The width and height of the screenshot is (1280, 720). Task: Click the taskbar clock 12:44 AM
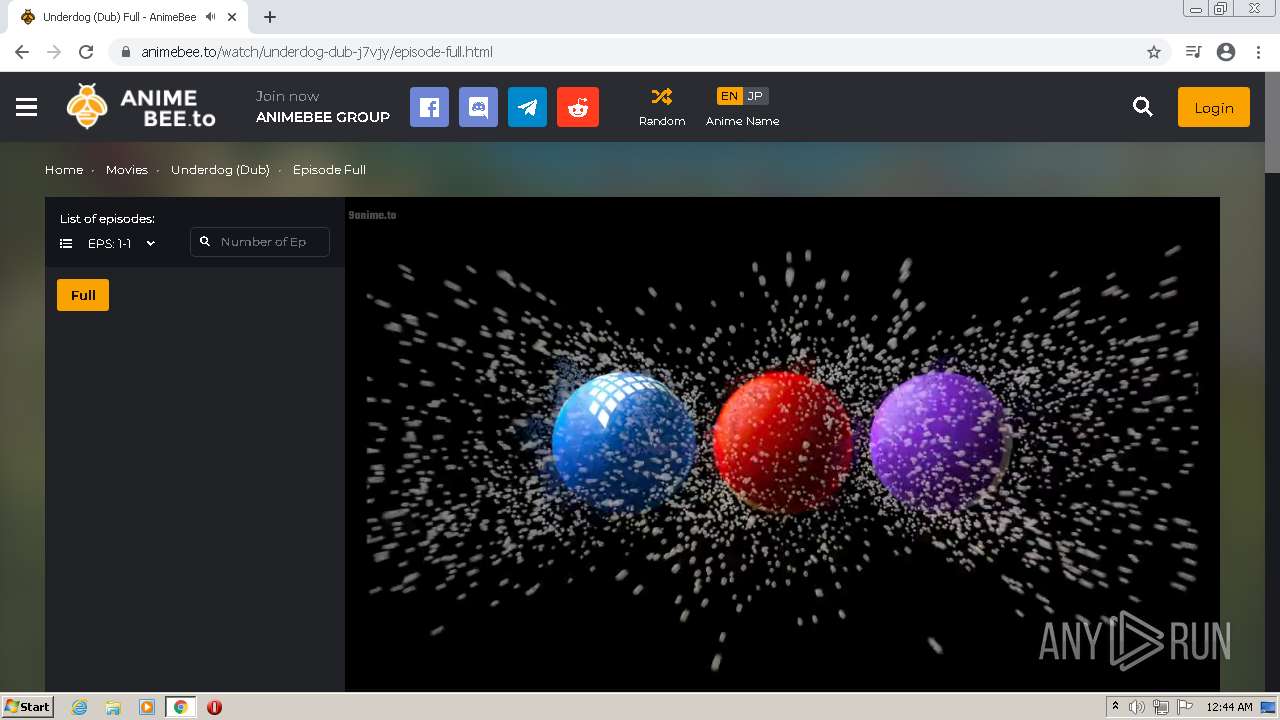[x=1229, y=707]
